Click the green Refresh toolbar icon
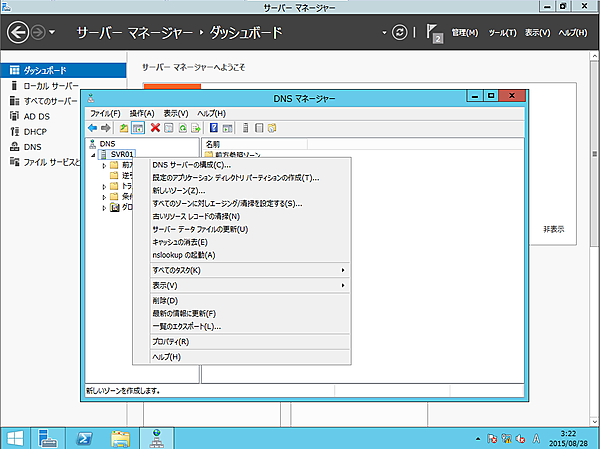This screenshot has height=449, width=600. (x=183, y=128)
